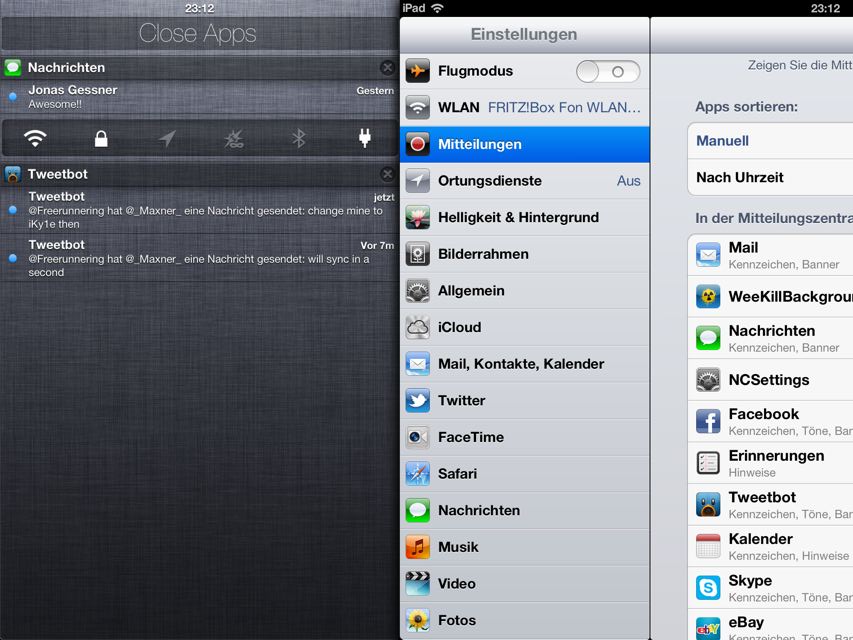Open Nachrichten entry in Mitteilungszentrale list
The height and width of the screenshot is (640, 853).
(x=770, y=338)
